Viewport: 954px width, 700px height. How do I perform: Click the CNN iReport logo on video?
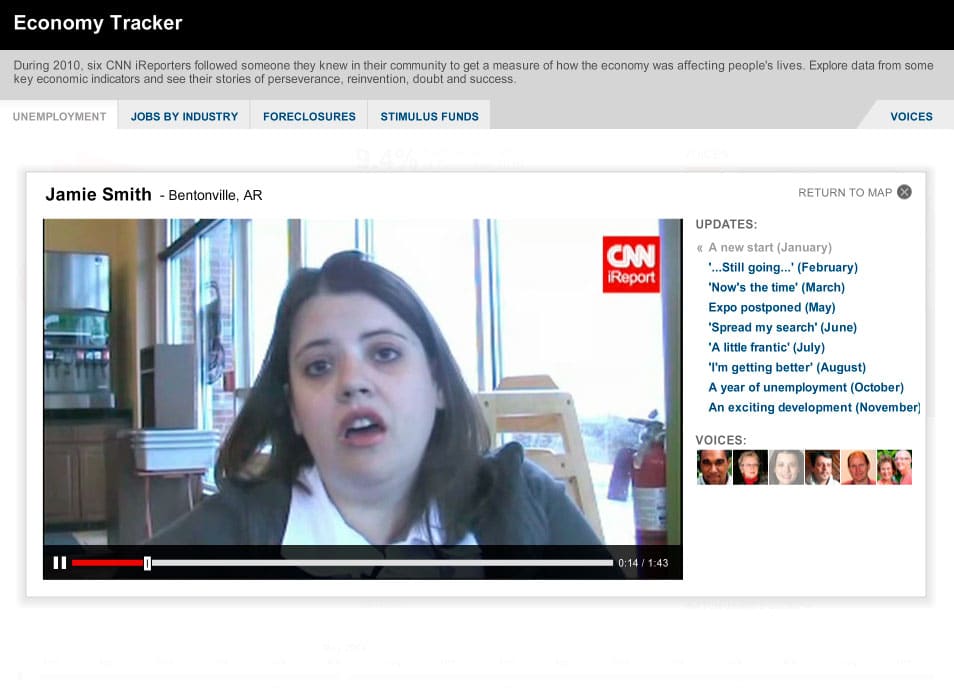point(631,265)
